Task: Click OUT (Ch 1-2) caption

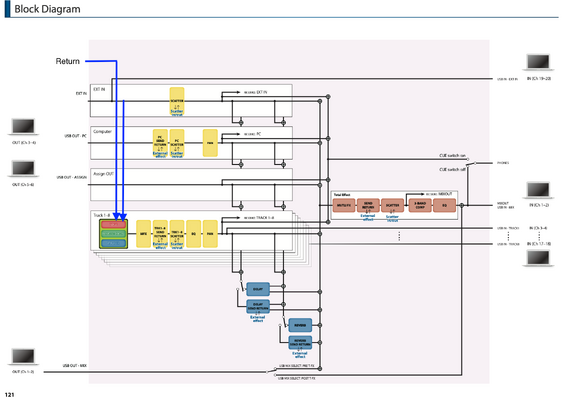Action: coord(23,372)
